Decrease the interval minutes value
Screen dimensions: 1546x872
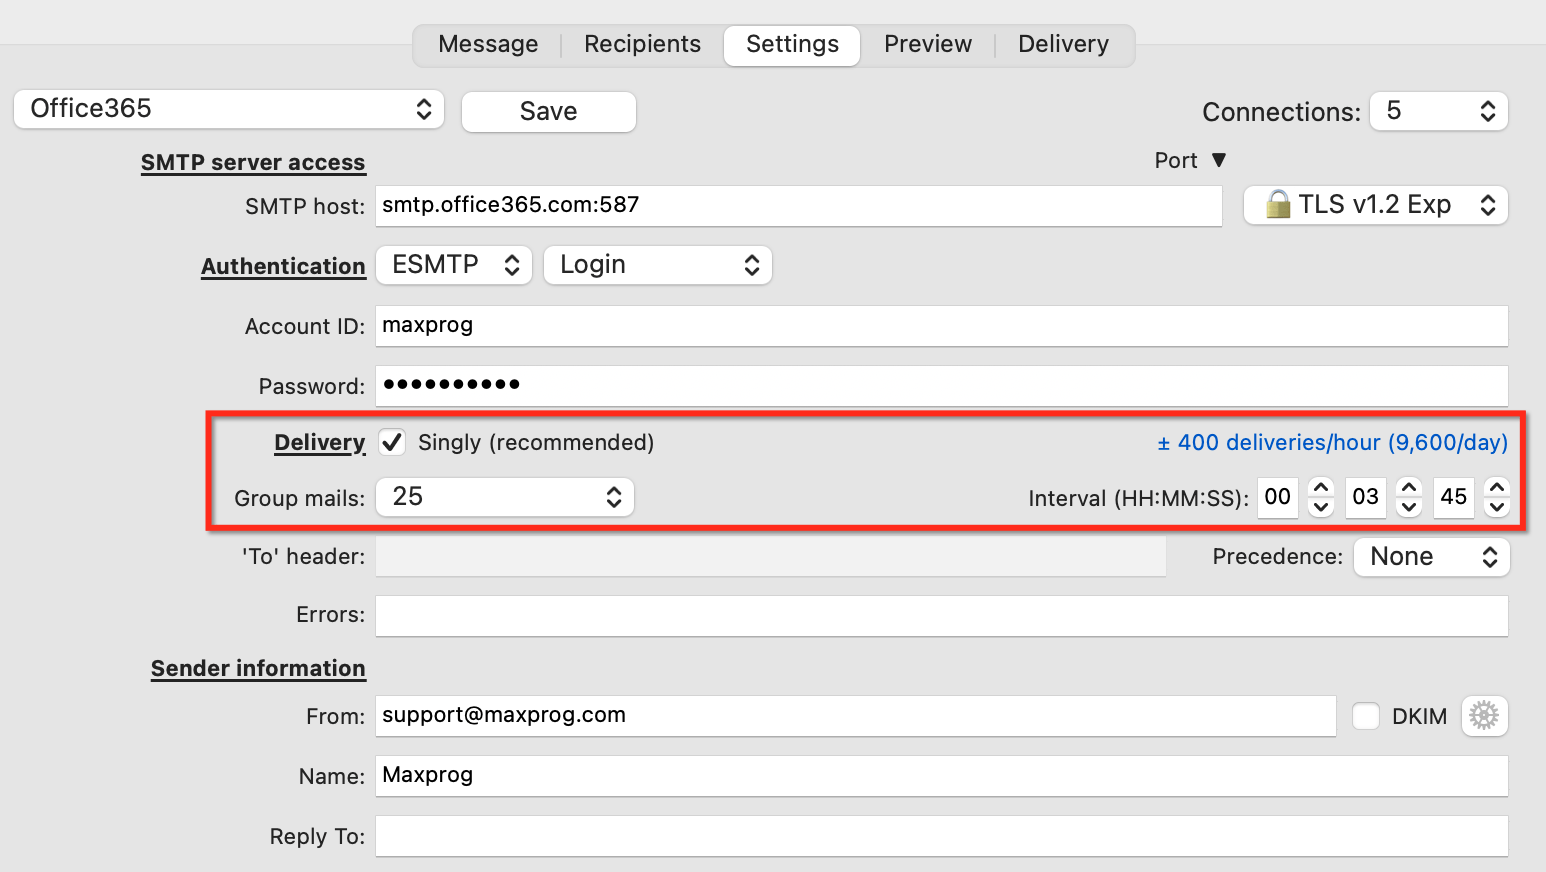1409,507
